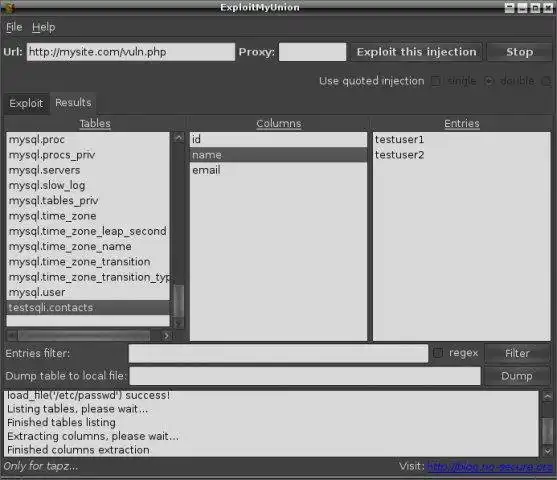
Task: Enable Use quoted injection checkbox
Action: [436, 81]
